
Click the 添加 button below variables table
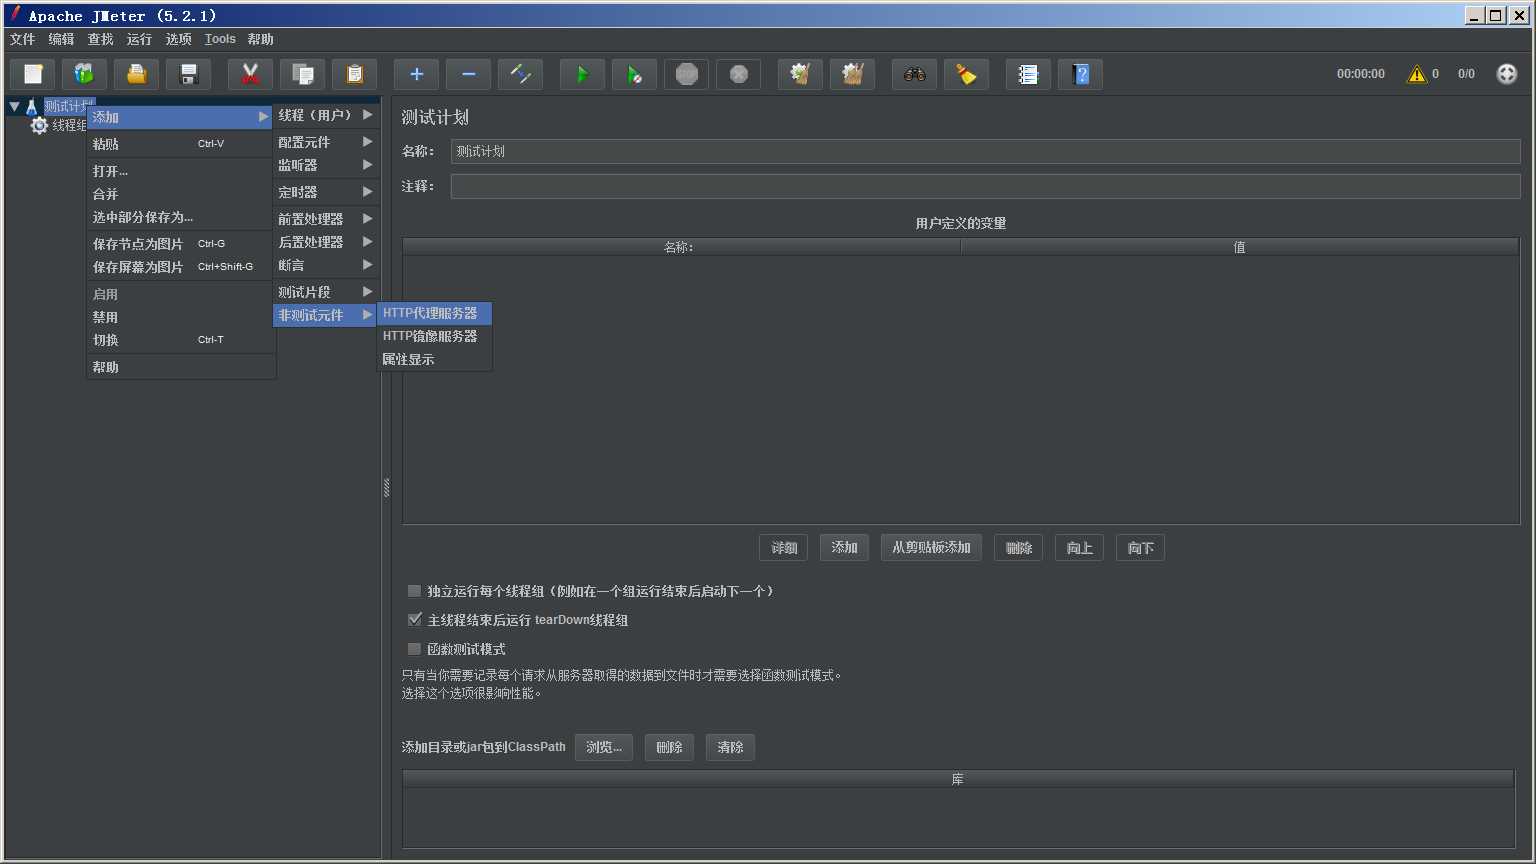click(844, 548)
